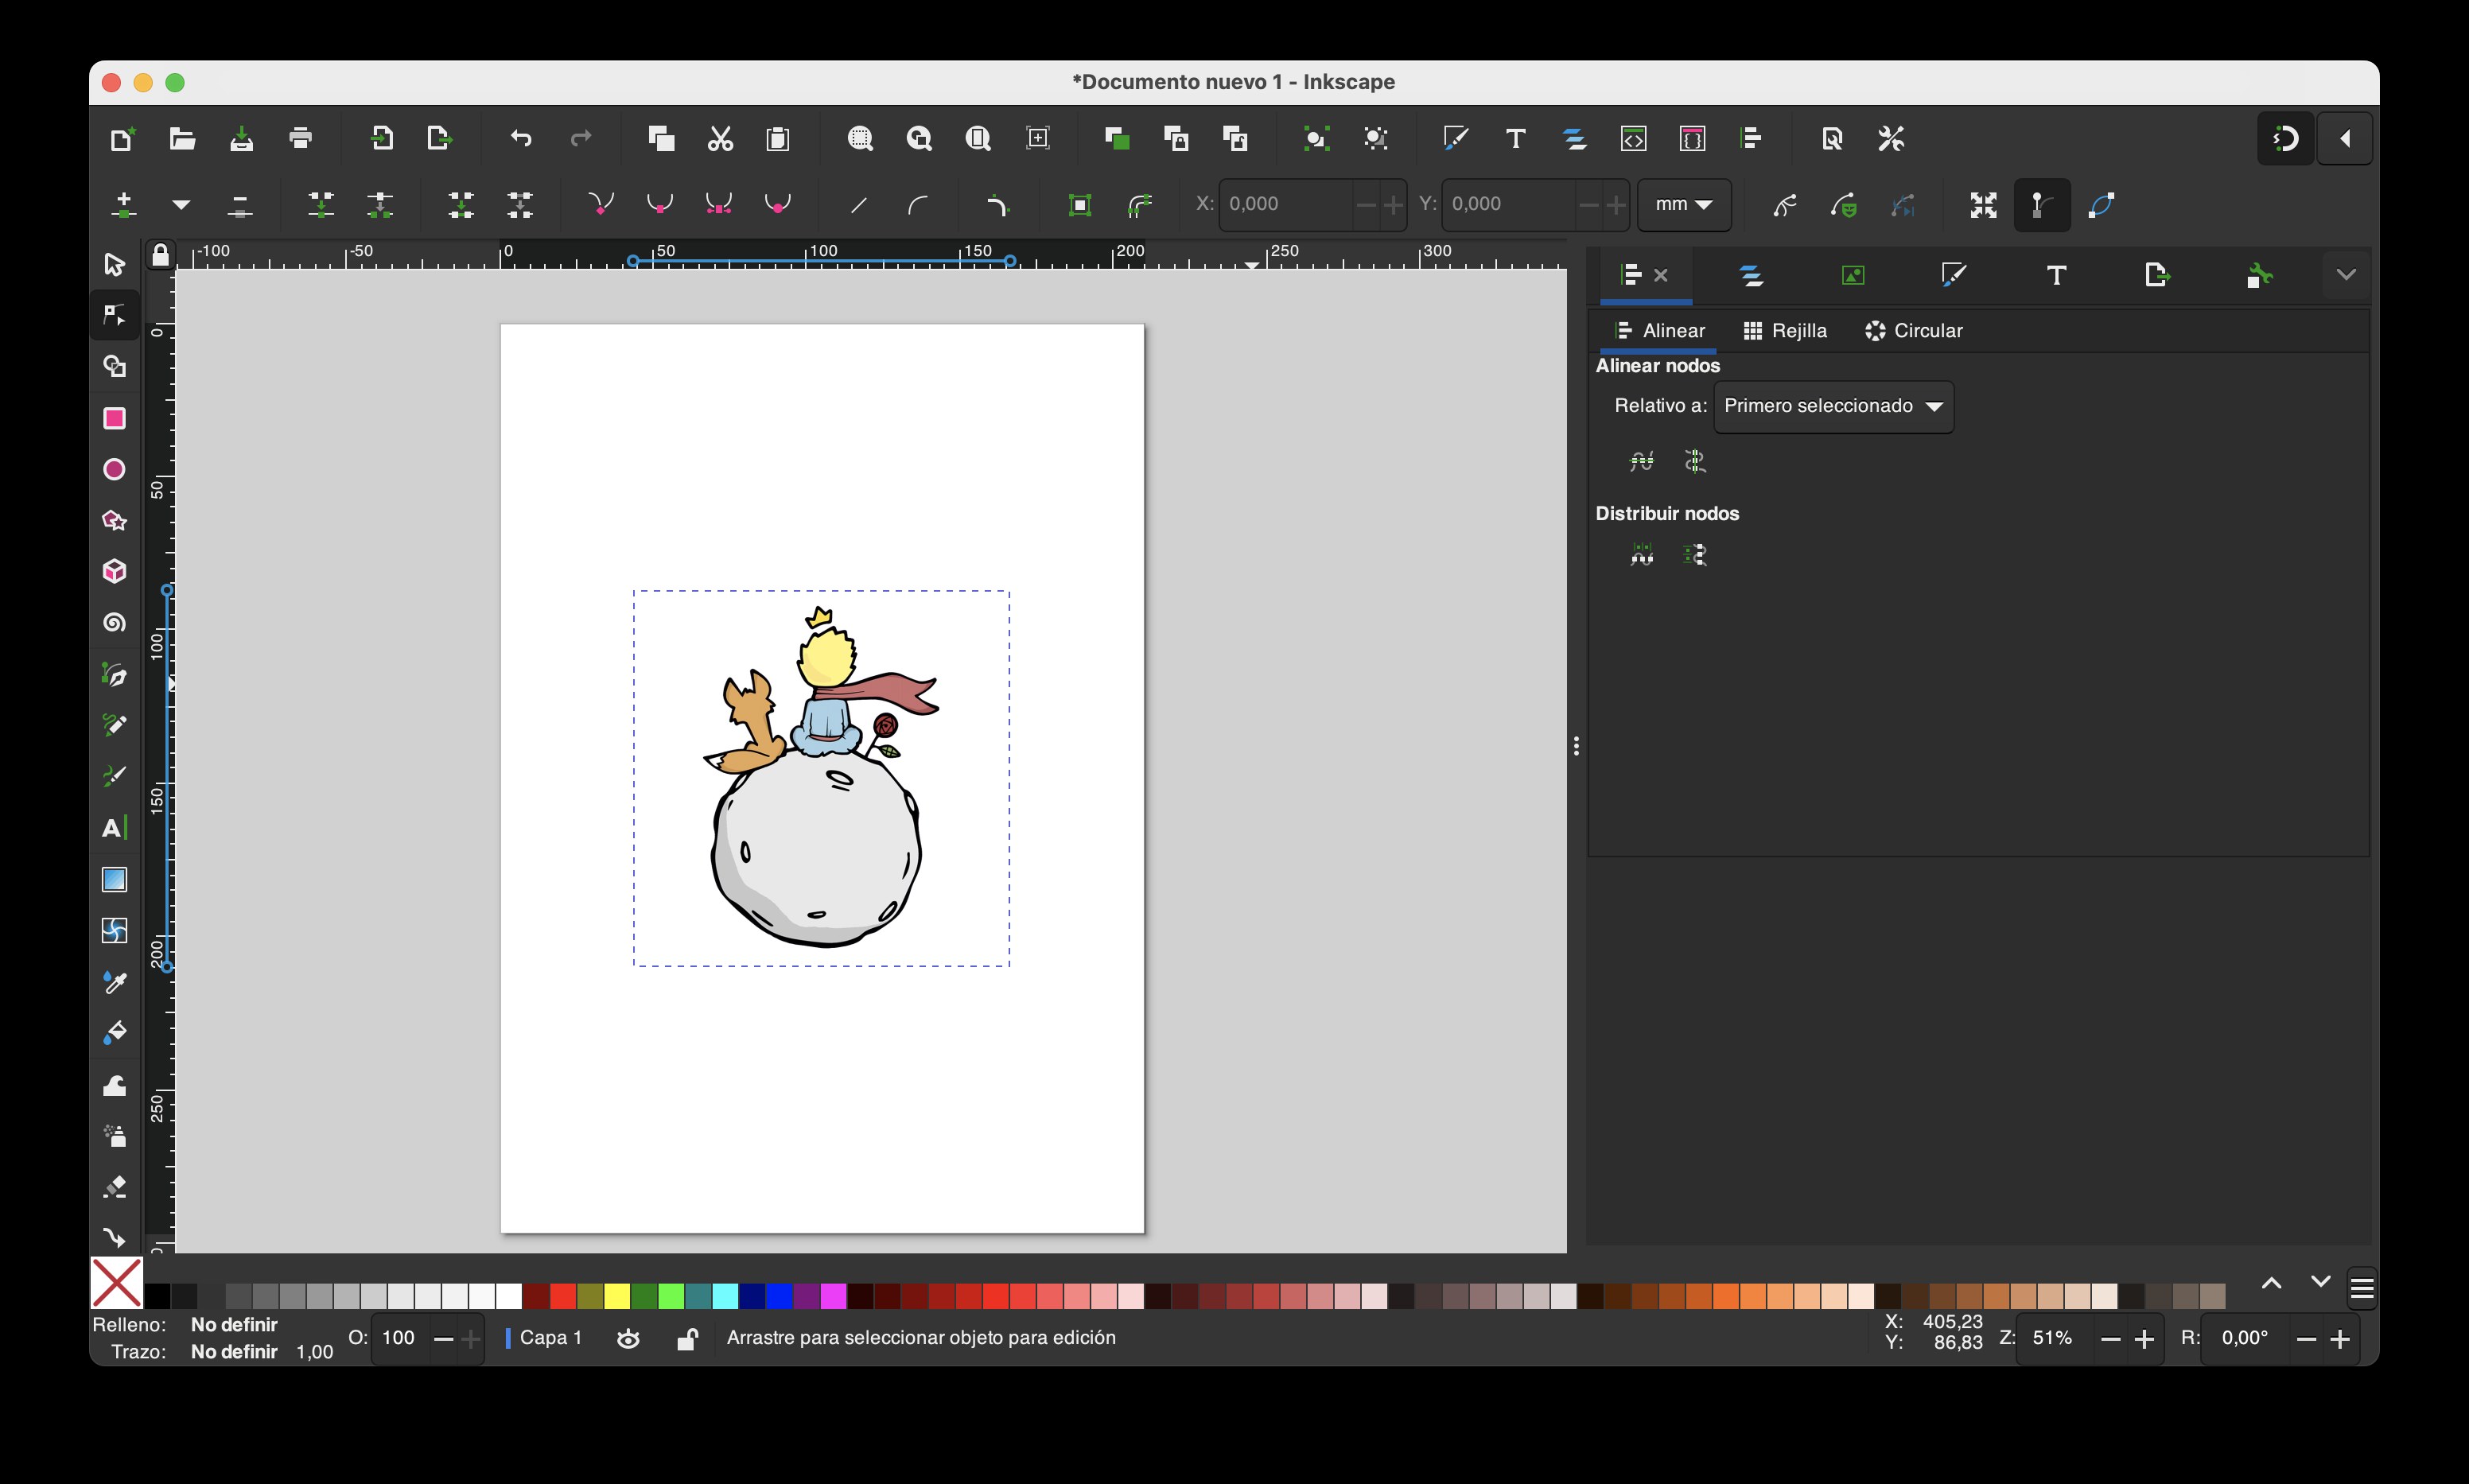This screenshot has height=1484, width=2469.
Task: Switch to the Rejilla tab
Action: click(x=1785, y=331)
